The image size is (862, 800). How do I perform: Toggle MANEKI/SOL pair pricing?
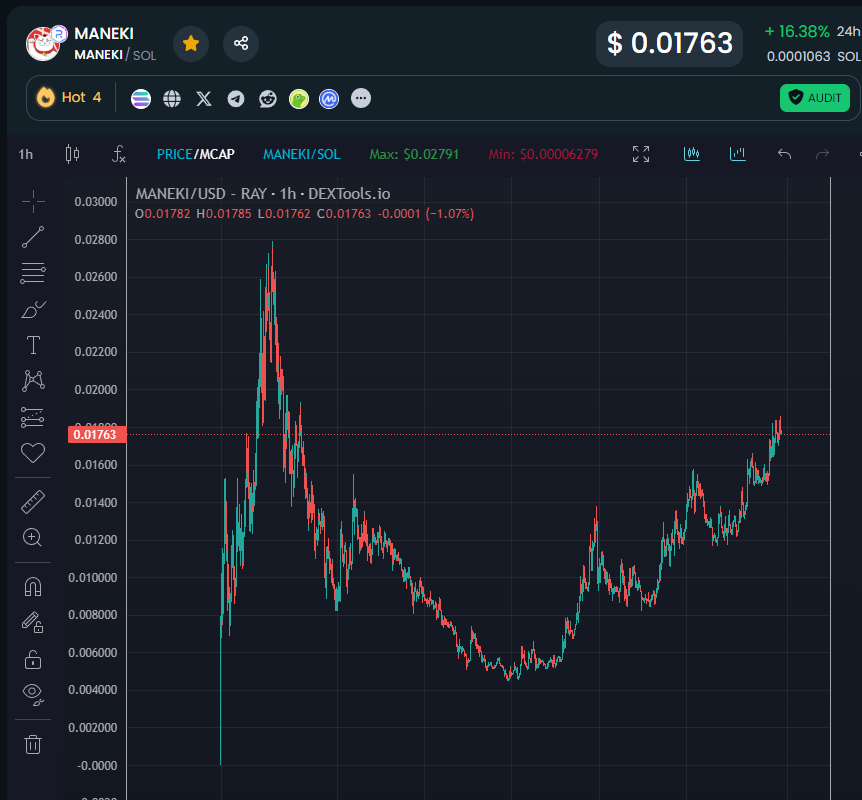302,155
